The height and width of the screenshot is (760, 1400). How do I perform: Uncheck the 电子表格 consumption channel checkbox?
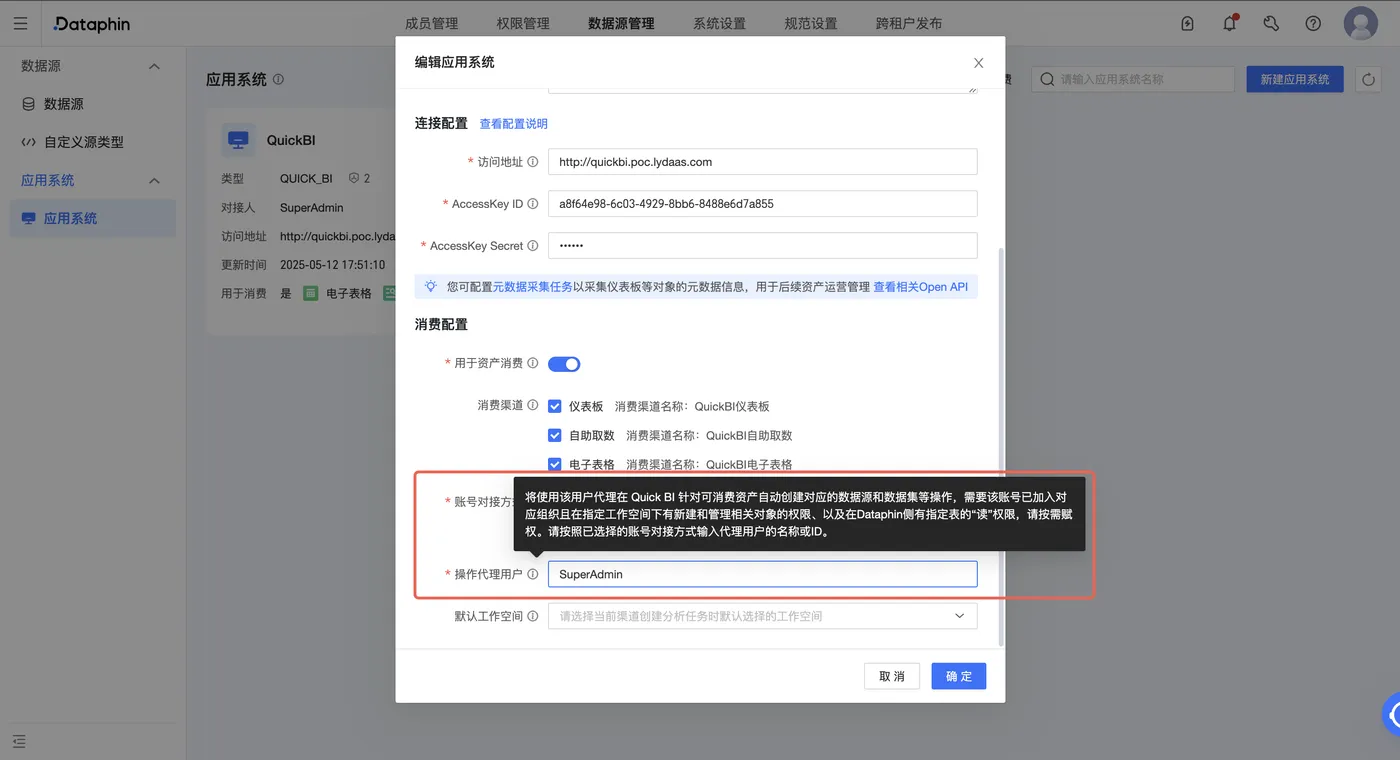coord(554,464)
